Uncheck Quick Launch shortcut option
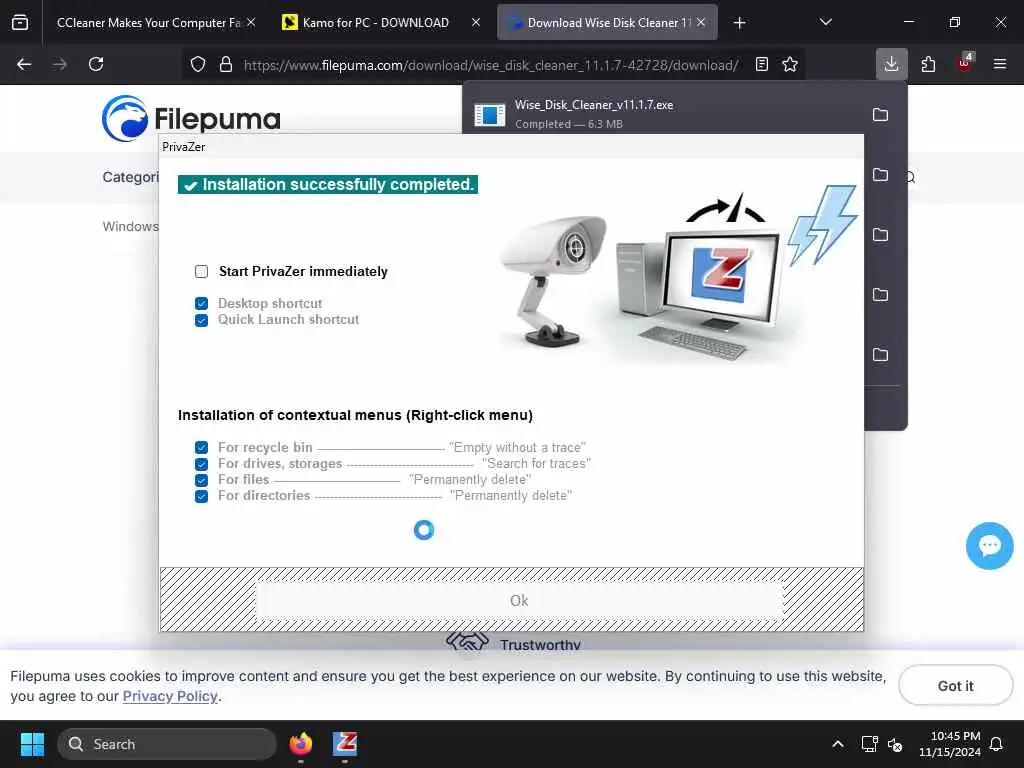This screenshot has height=768, width=1024. [x=201, y=320]
